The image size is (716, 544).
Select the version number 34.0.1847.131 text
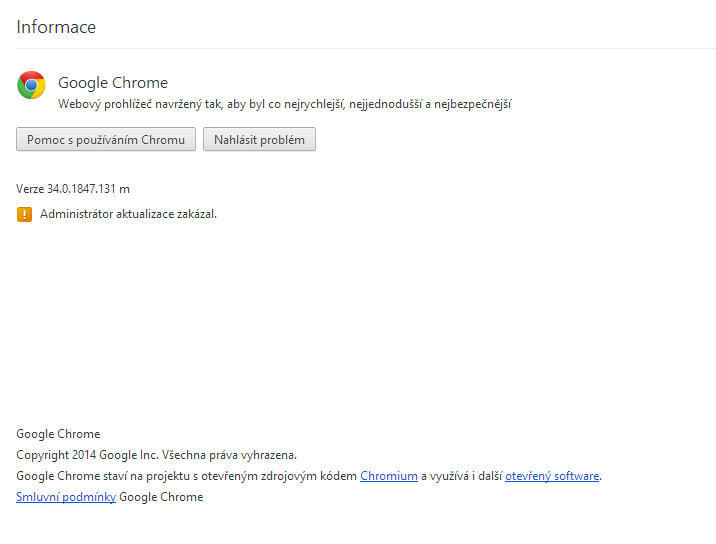[88, 189]
